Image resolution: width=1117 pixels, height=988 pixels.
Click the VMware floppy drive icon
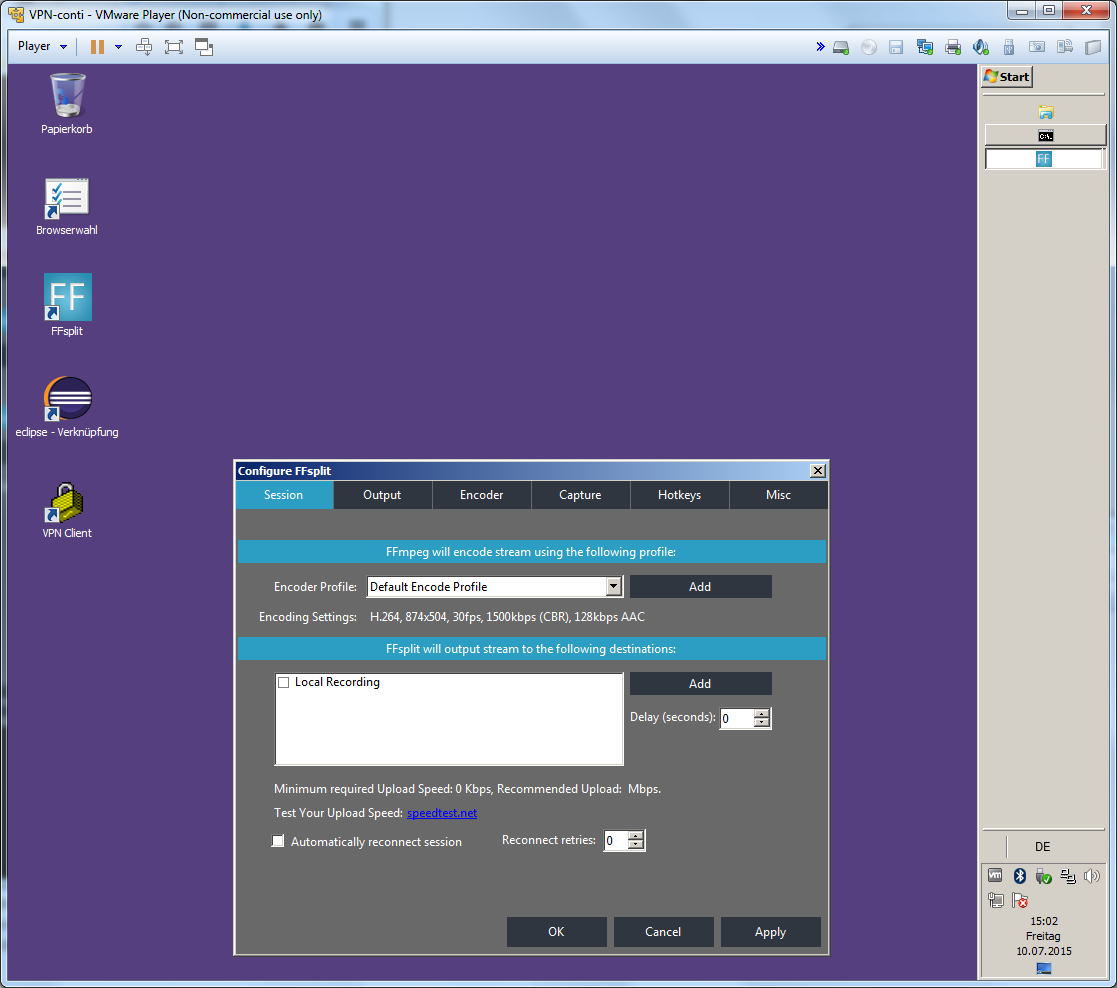[x=896, y=48]
